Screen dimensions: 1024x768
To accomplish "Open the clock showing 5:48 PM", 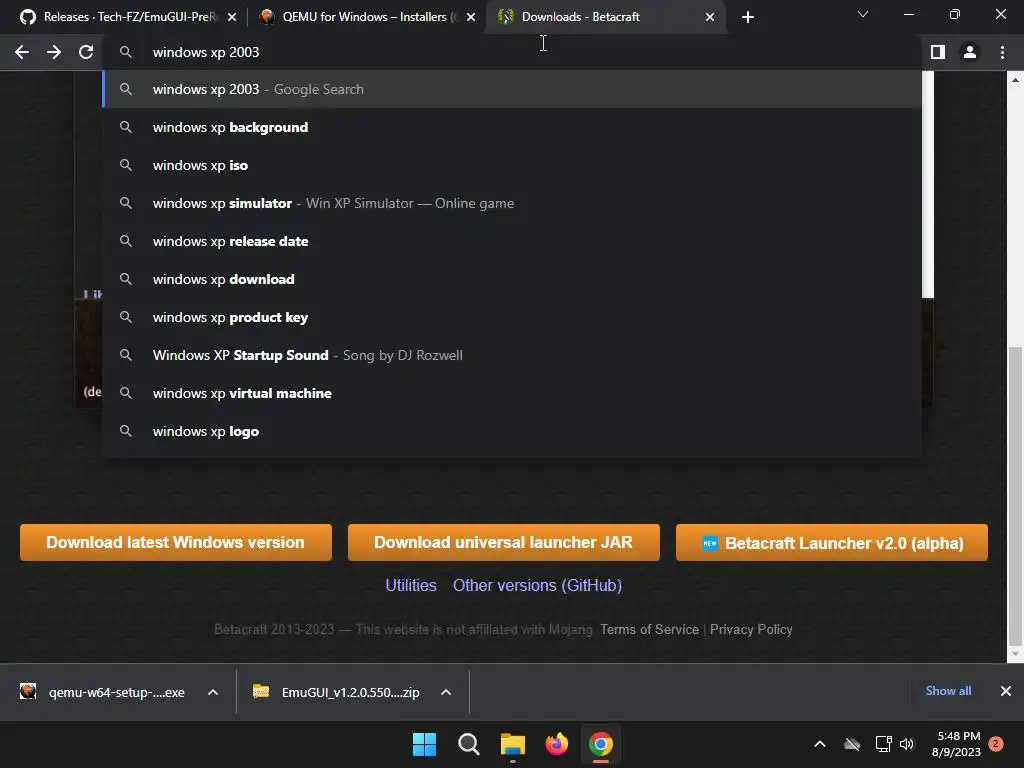I will click(958, 744).
